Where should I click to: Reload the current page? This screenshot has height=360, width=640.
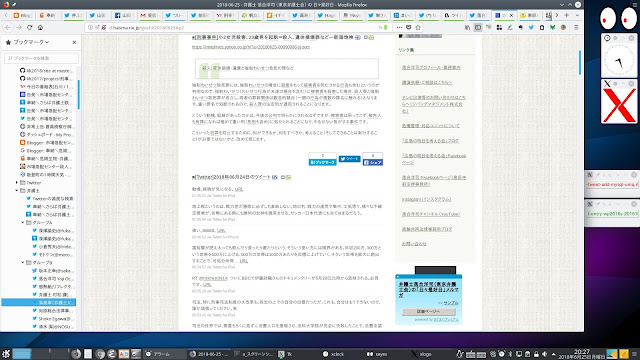click(x=29, y=27)
